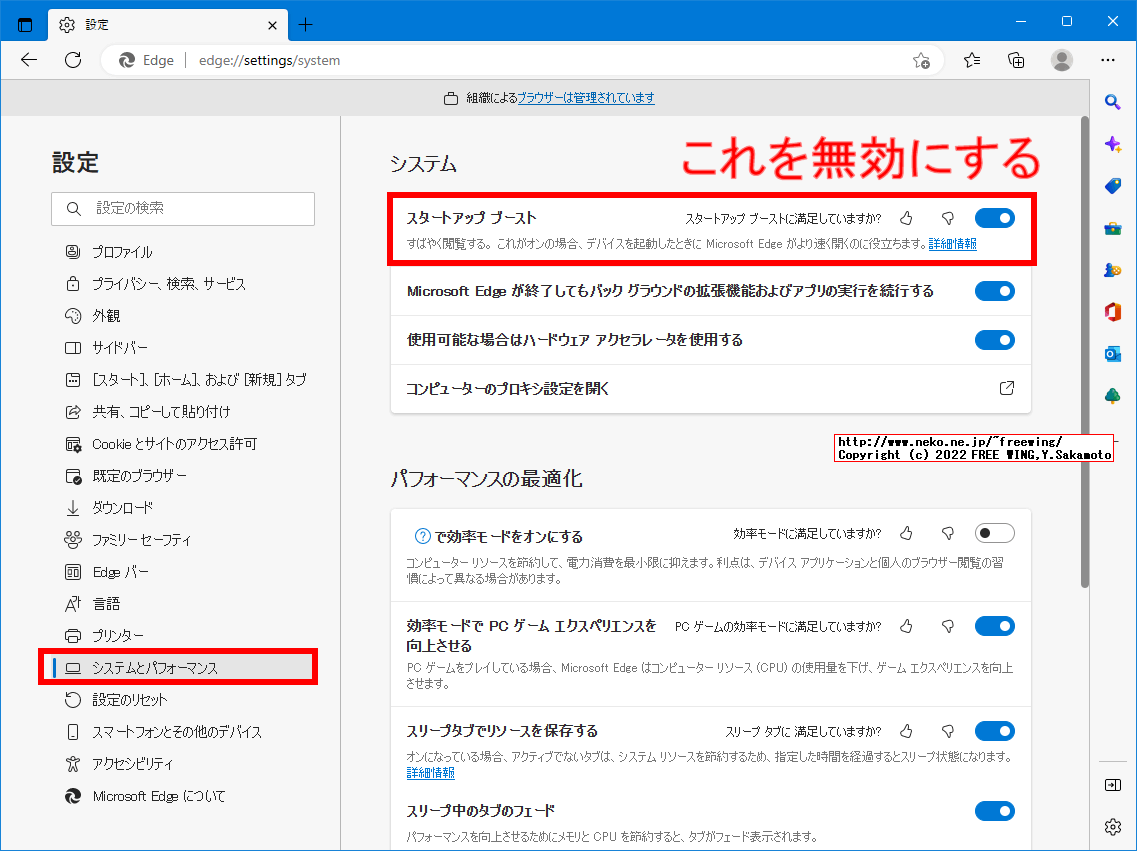This screenshot has width=1137, height=851.
Task: Turn off ハードウェア アクセラレータ toggle
Action: 994,339
